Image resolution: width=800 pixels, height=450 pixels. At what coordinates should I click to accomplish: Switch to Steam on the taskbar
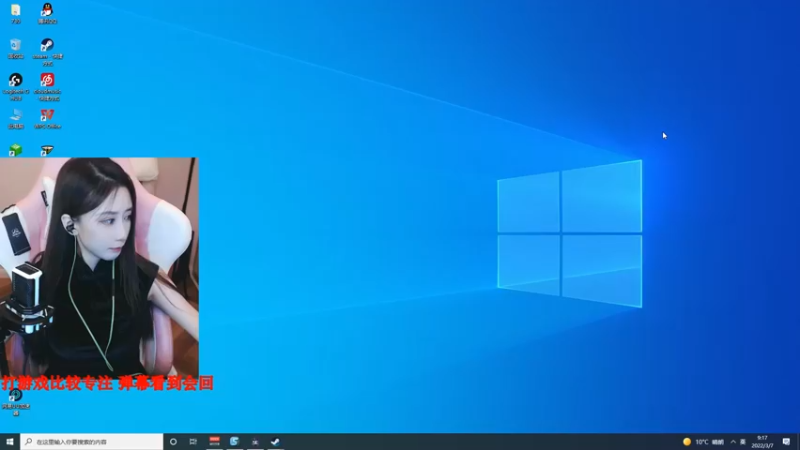click(x=276, y=442)
